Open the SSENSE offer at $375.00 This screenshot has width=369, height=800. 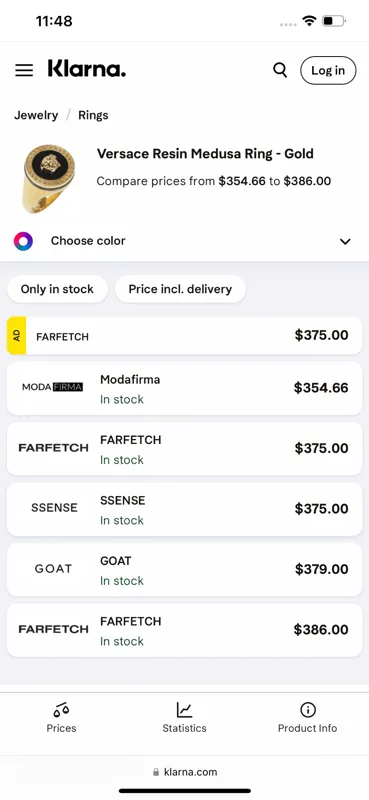tap(184, 509)
